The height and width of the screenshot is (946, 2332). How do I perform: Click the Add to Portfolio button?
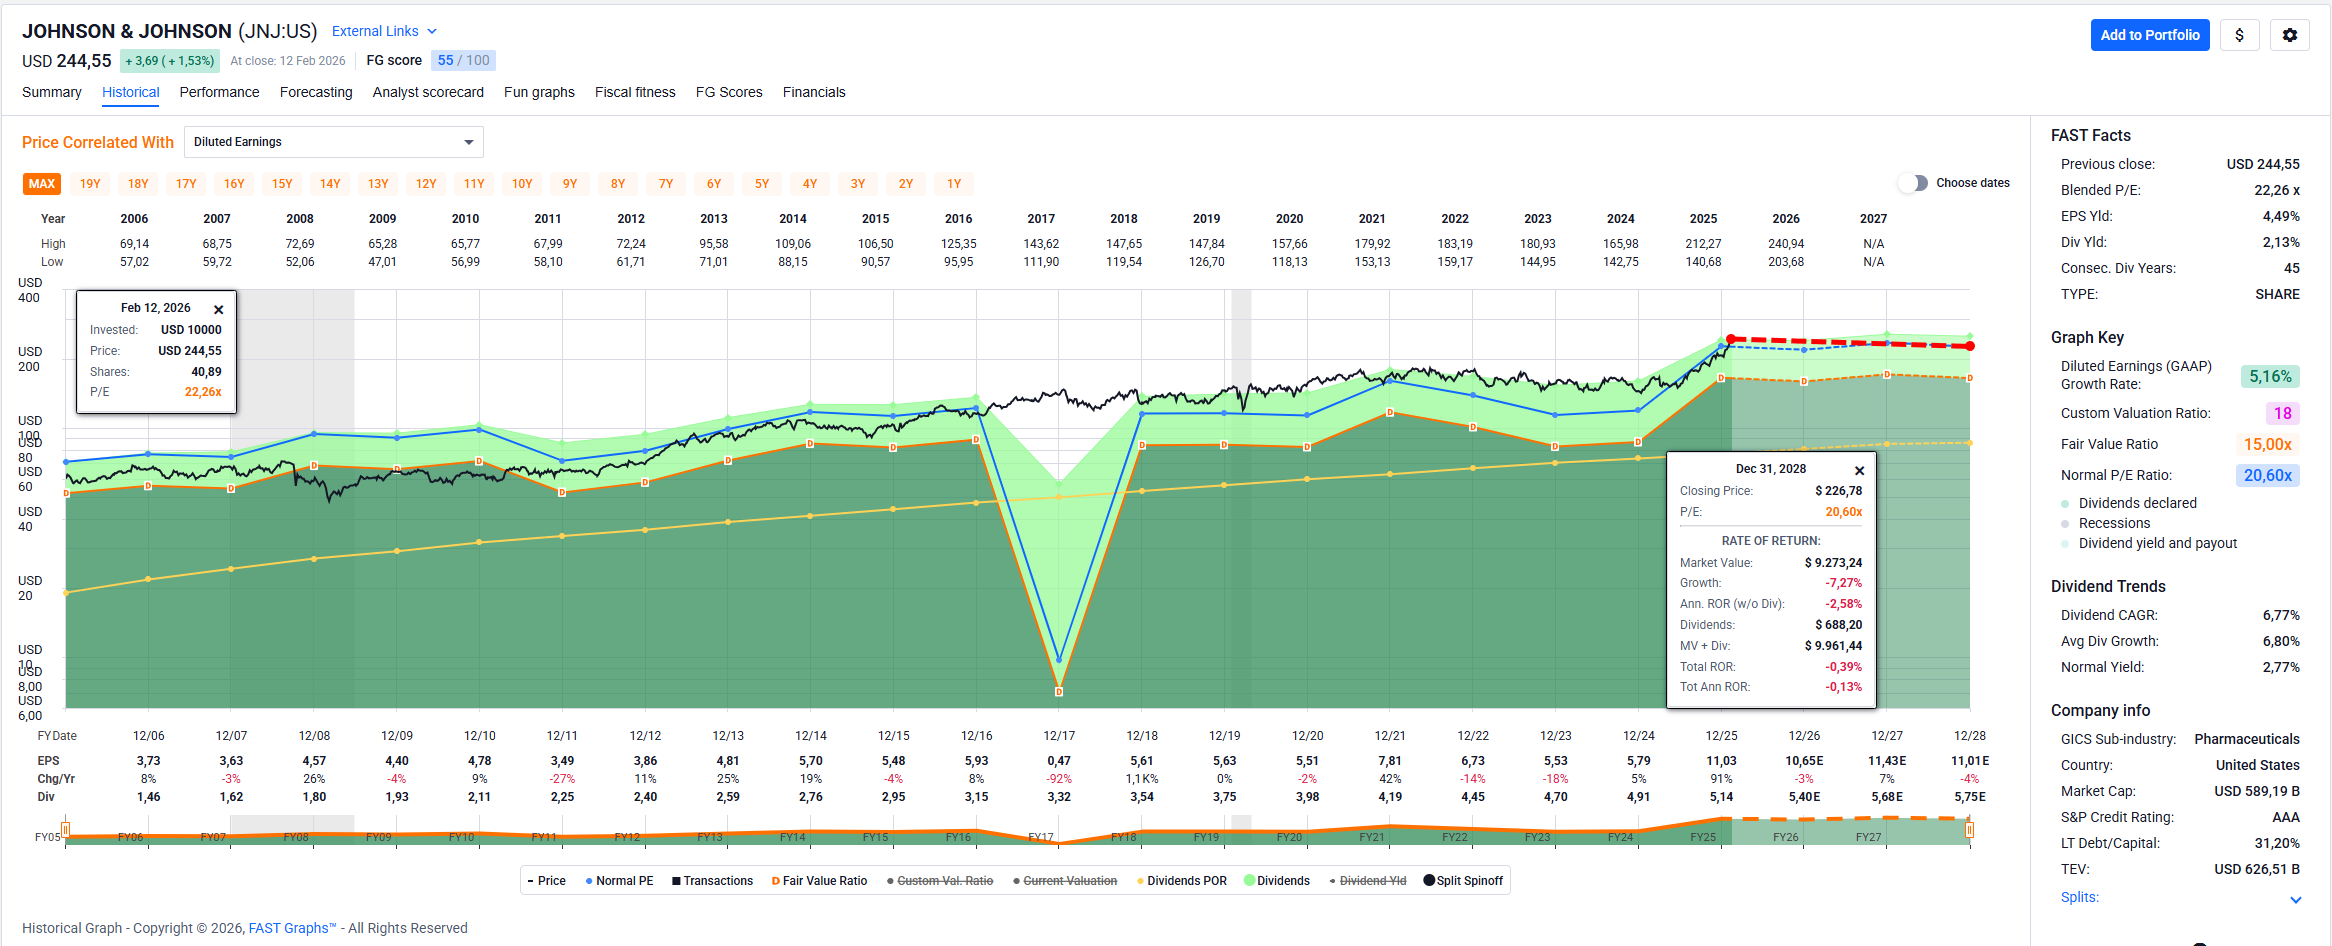coord(2149,35)
